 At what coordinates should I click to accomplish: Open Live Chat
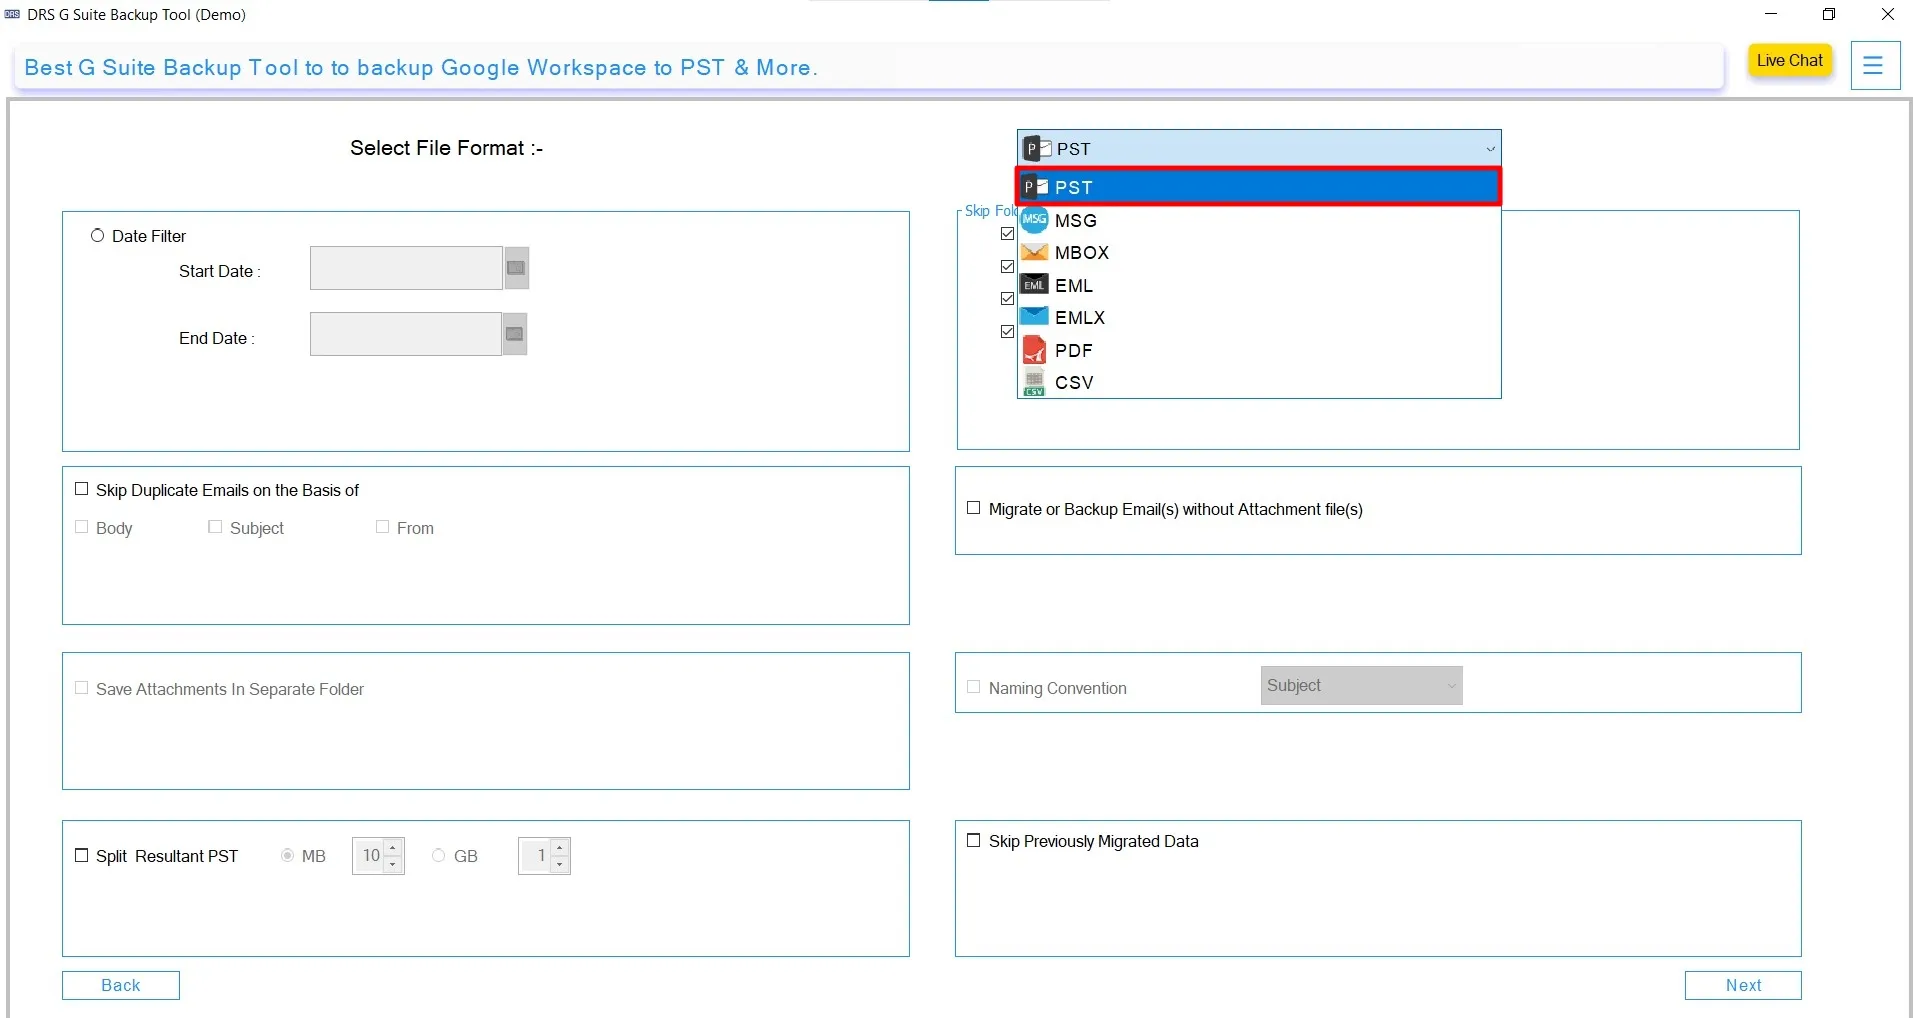pyautogui.click(x=1790, y=61)
